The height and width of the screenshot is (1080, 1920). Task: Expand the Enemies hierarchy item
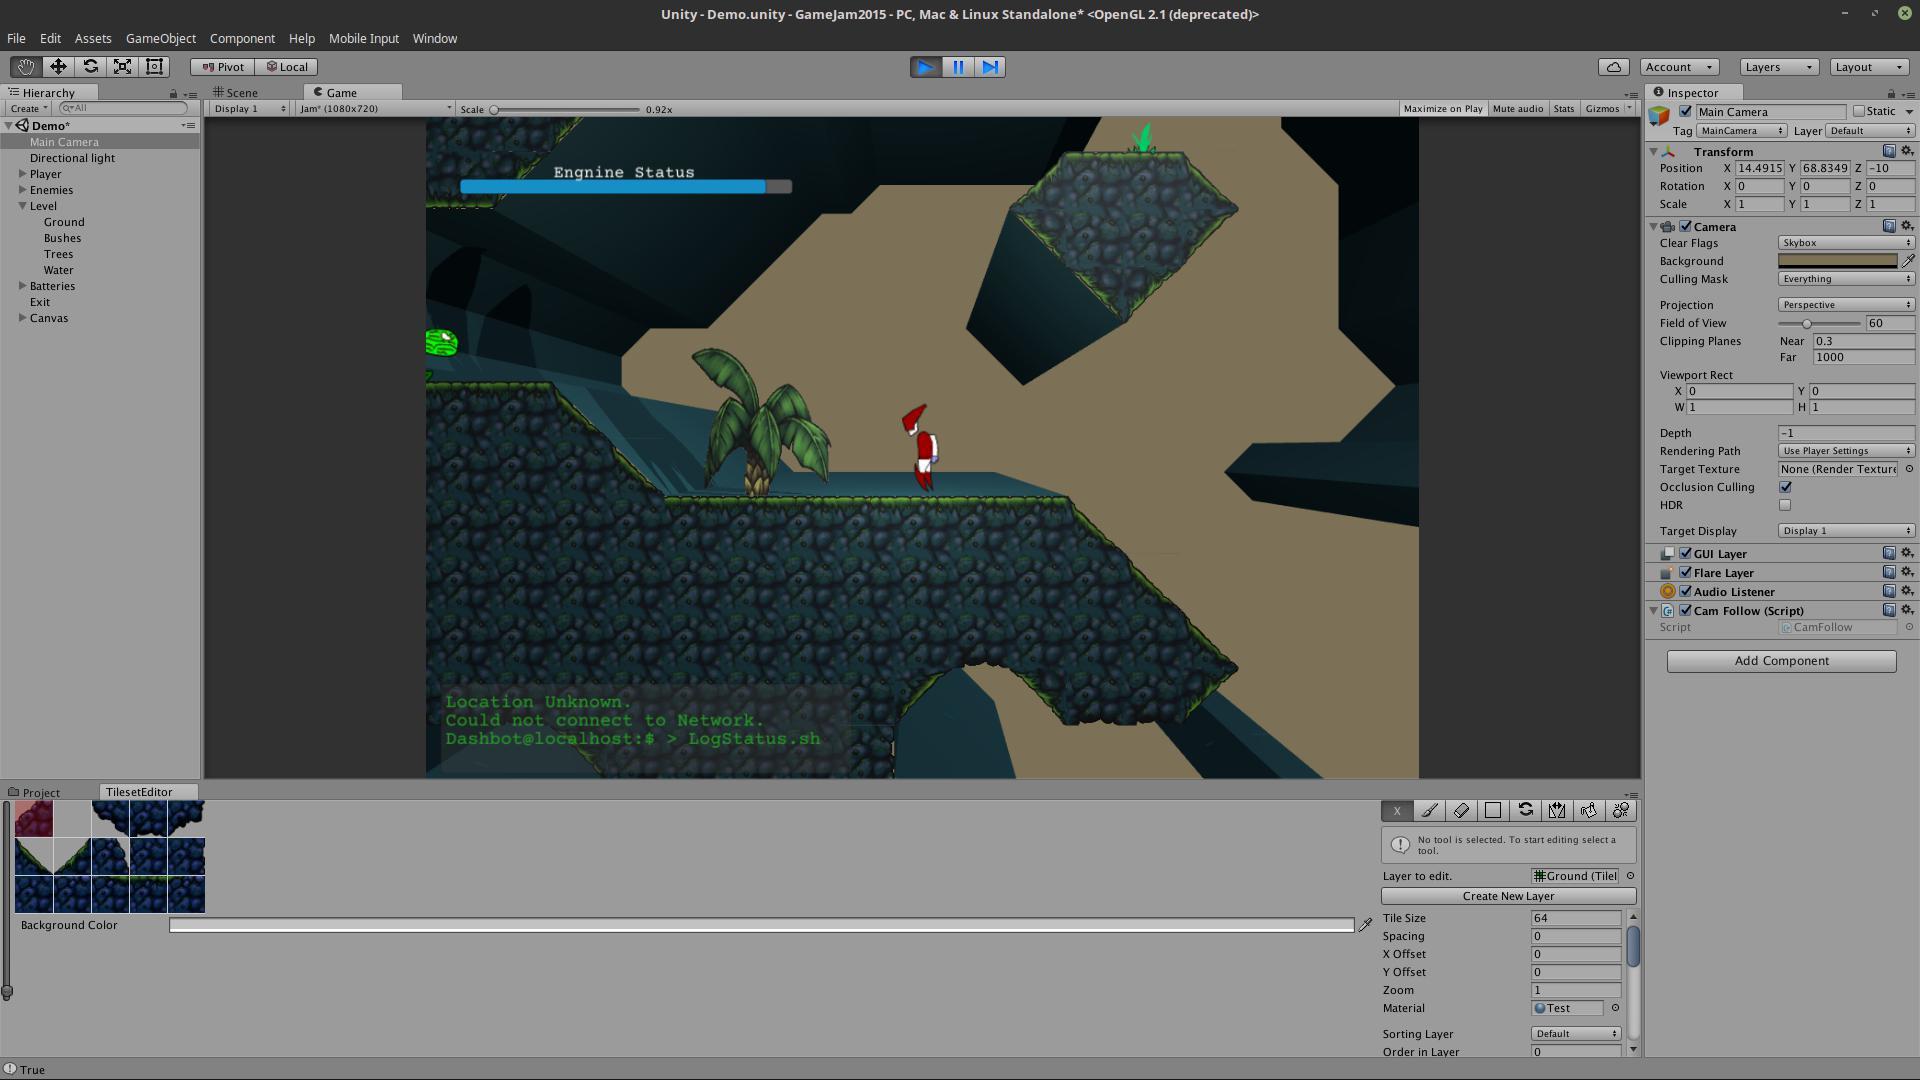pos(23,190)
